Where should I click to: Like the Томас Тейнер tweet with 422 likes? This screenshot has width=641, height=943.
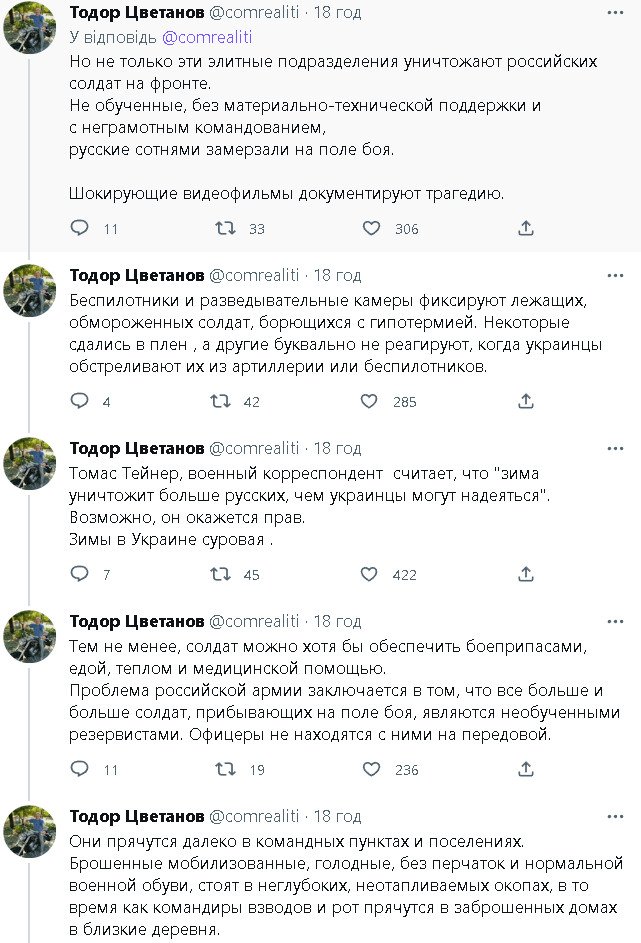(370, 574)
